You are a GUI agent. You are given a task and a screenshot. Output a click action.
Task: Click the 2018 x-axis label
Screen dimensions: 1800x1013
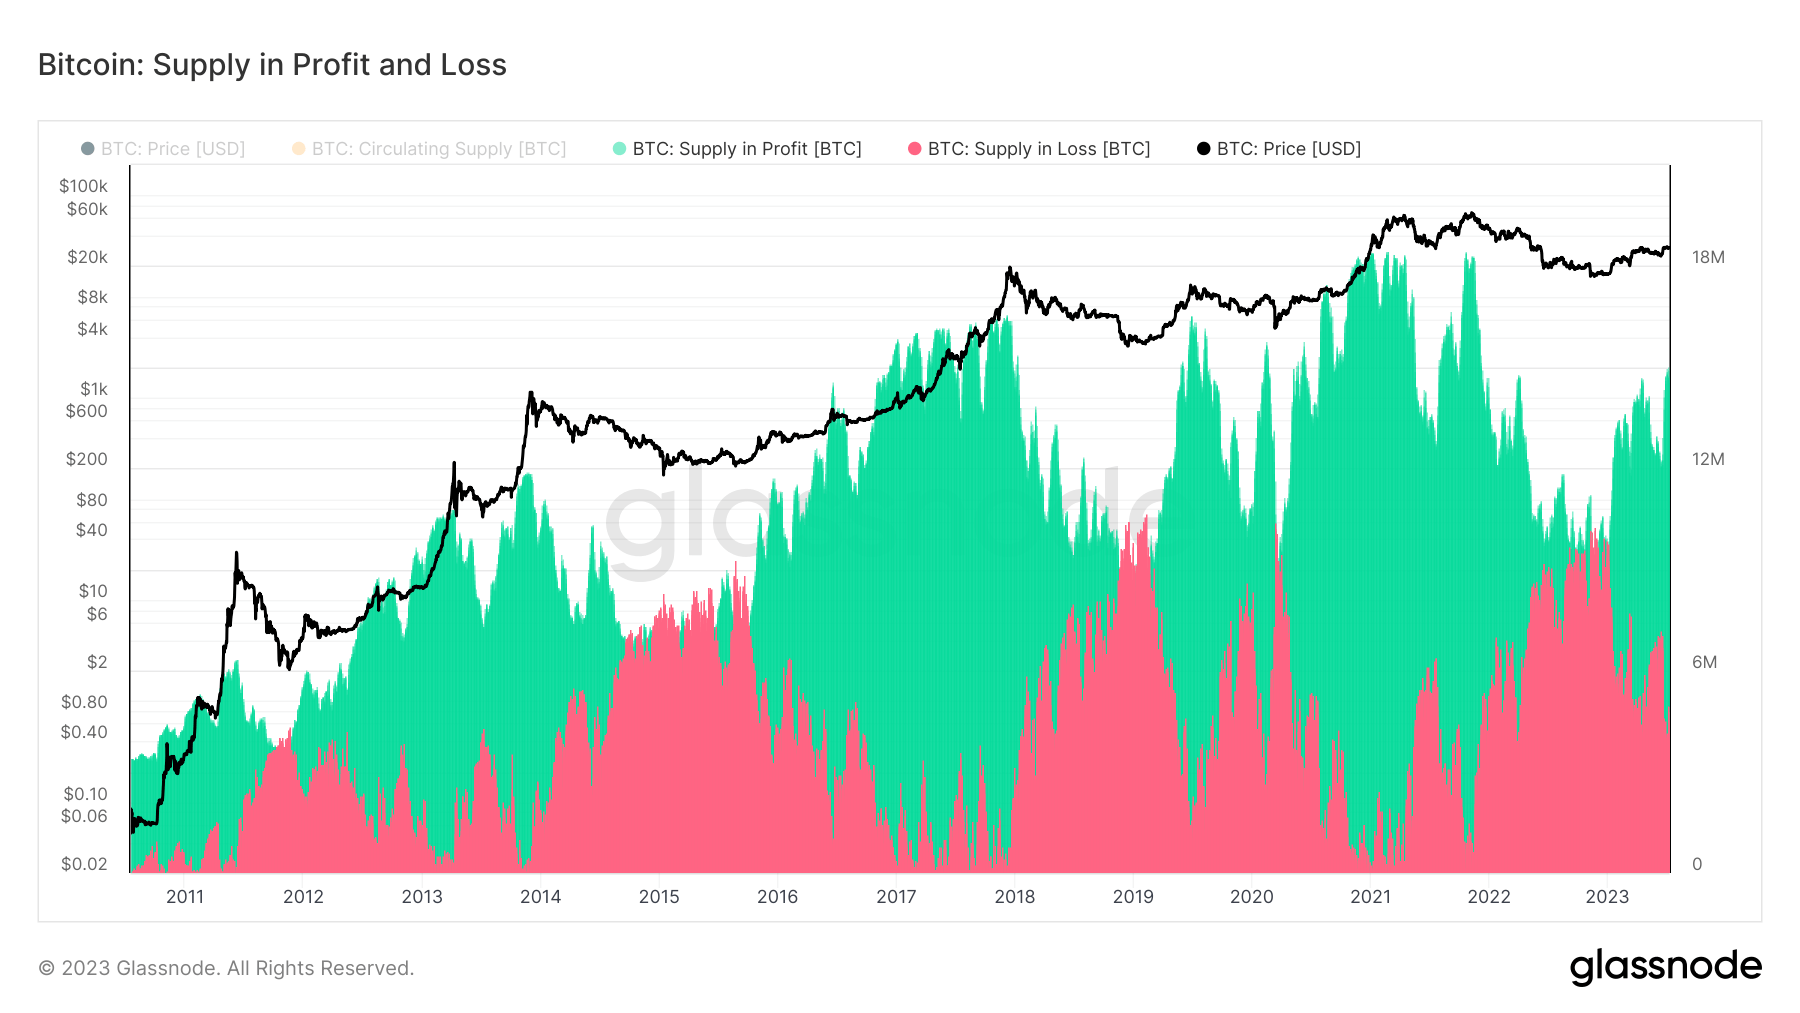(x=1014, y=897)
